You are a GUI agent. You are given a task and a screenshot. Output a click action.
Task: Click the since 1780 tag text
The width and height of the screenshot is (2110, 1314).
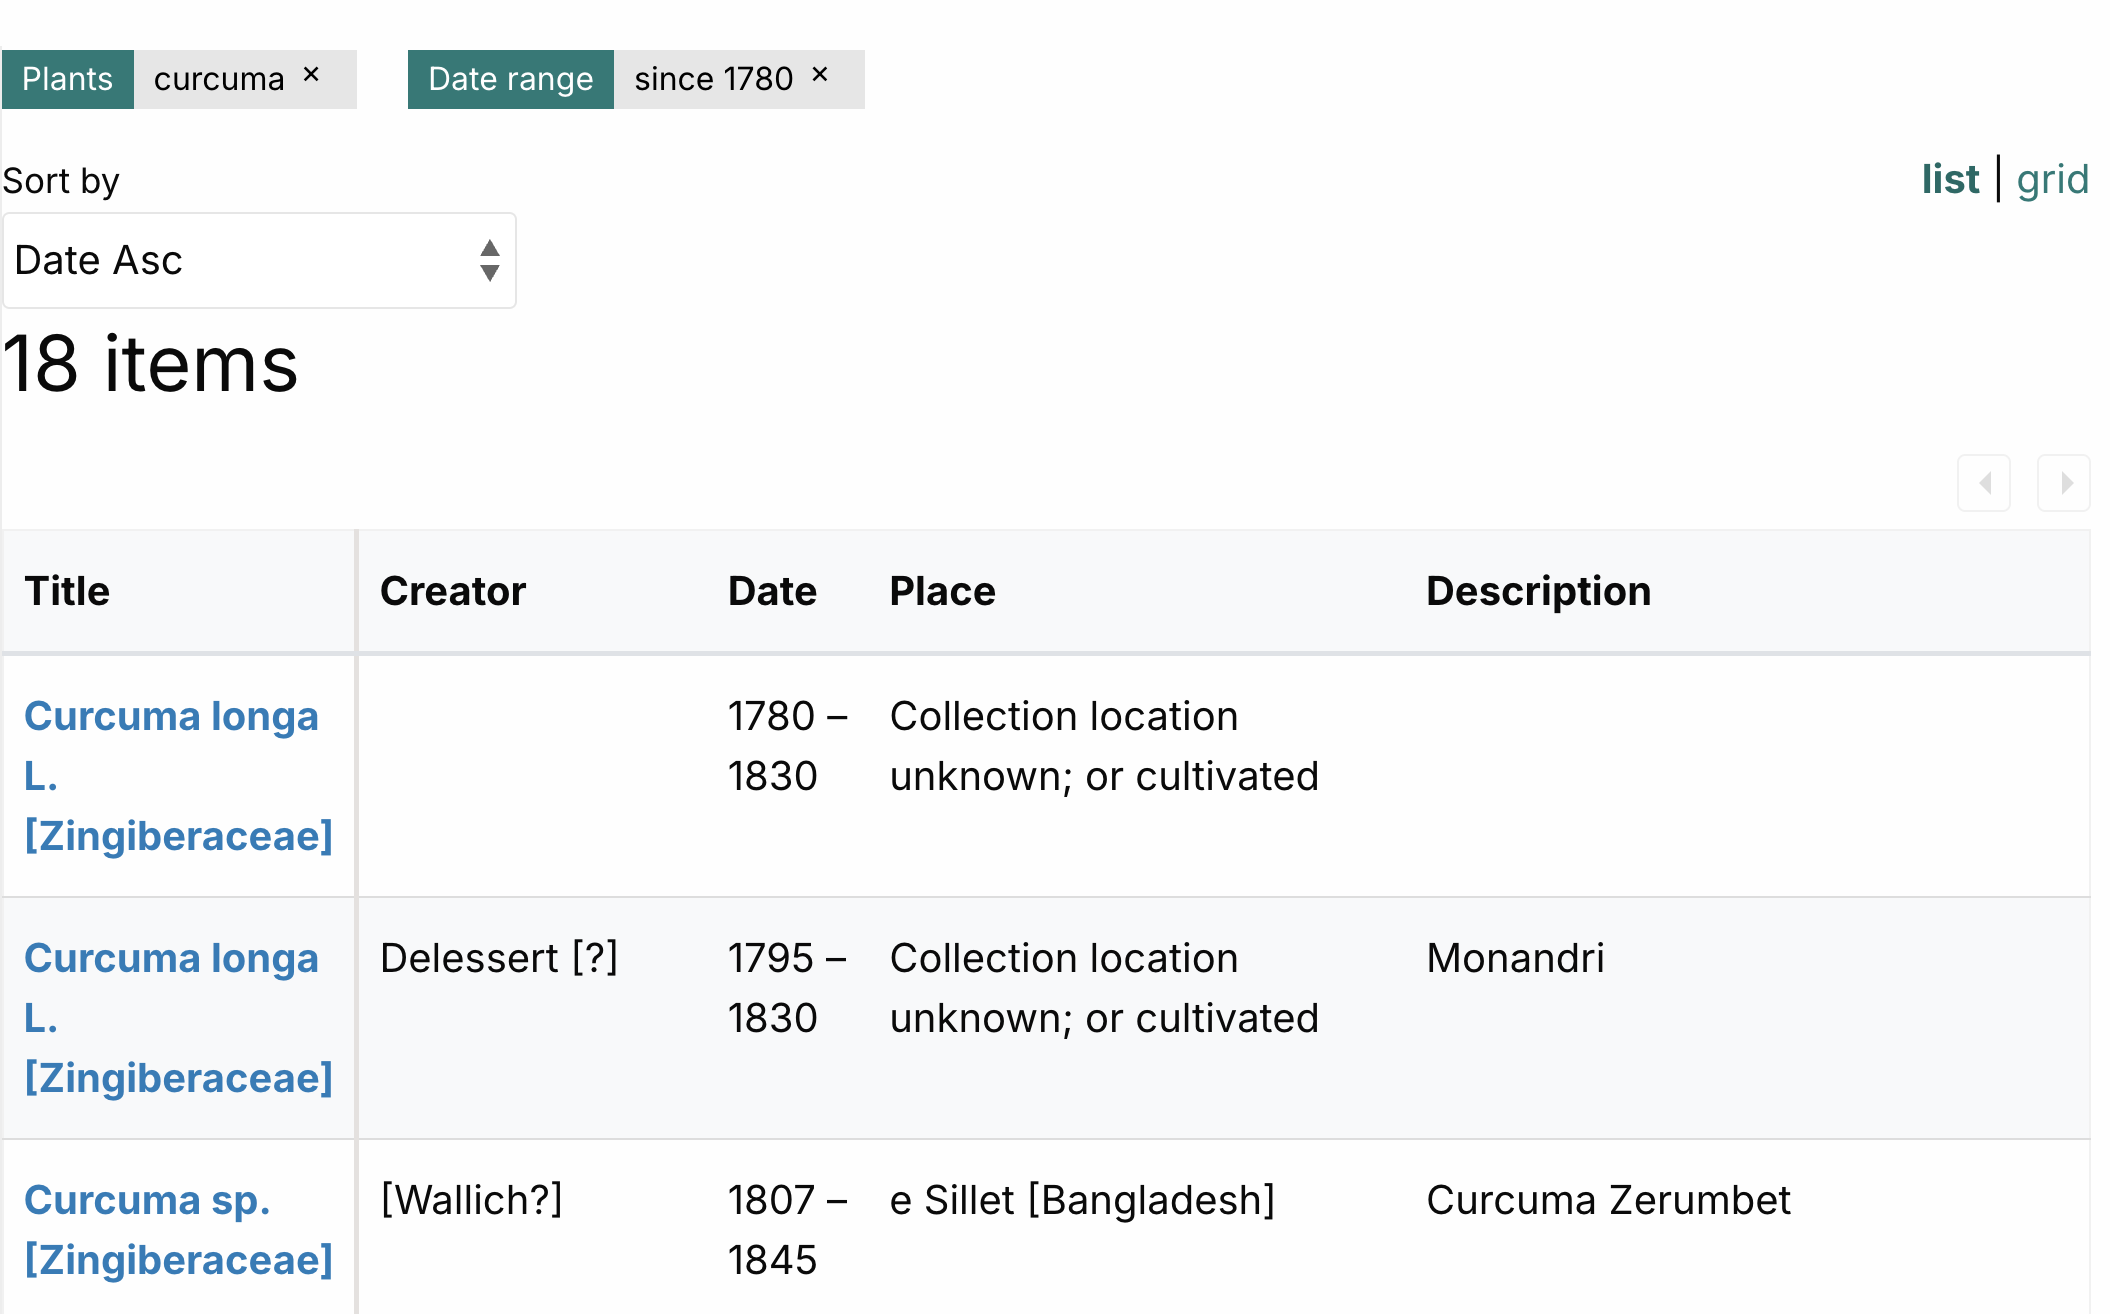tap(713, 79)
